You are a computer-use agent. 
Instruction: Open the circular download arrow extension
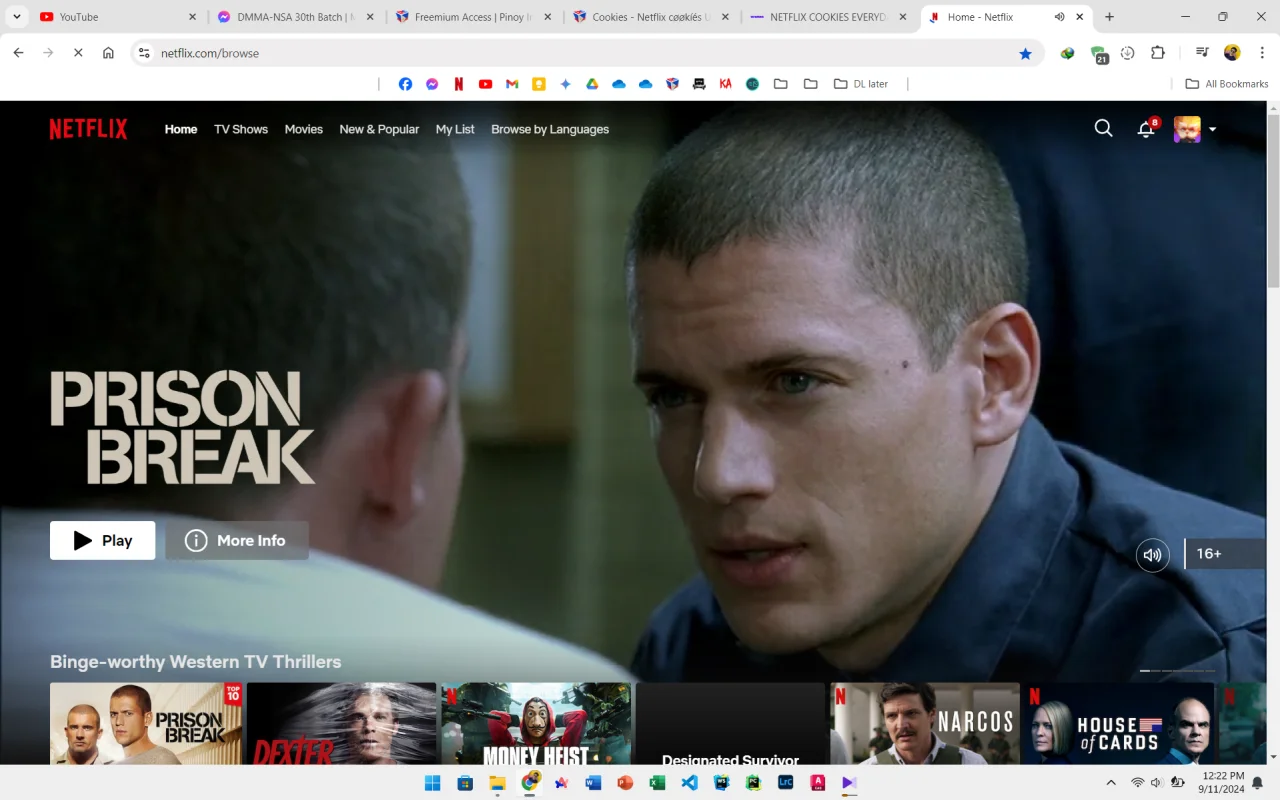click(1128, 53)
